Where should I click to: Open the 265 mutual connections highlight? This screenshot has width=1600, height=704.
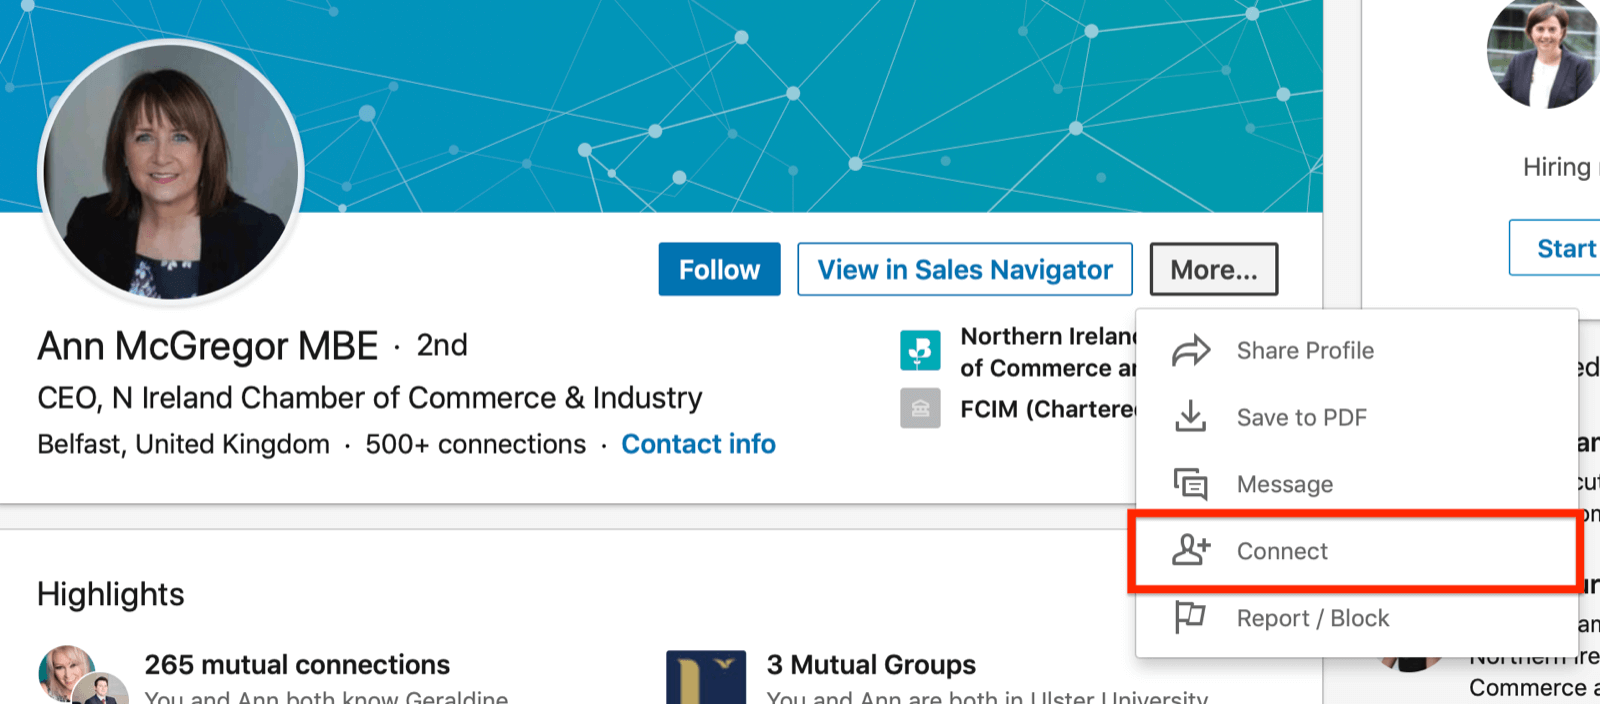click(x=297, y=665)
